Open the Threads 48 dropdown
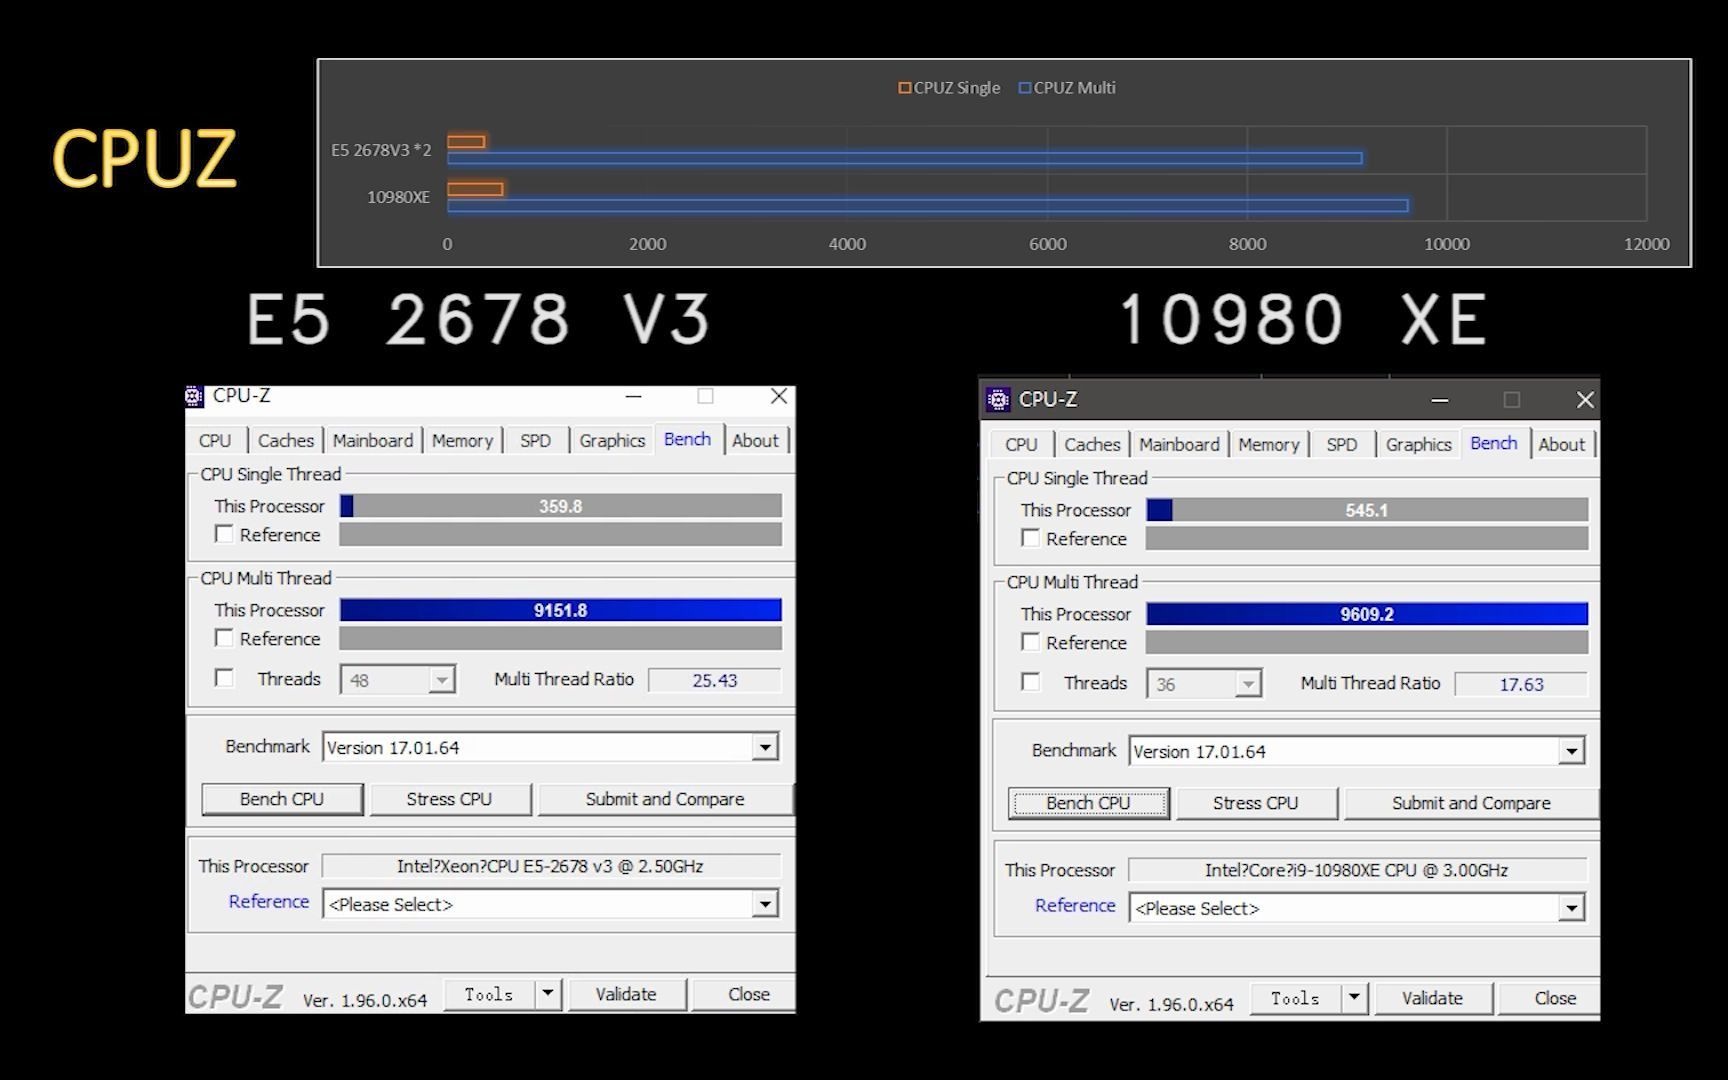 [x=398, y=680]
